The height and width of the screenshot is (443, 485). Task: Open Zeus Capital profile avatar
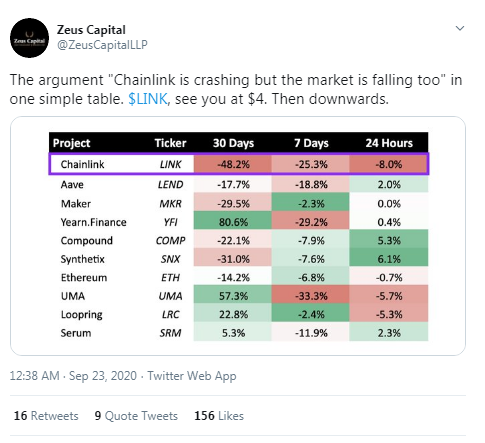click(30, 38)
